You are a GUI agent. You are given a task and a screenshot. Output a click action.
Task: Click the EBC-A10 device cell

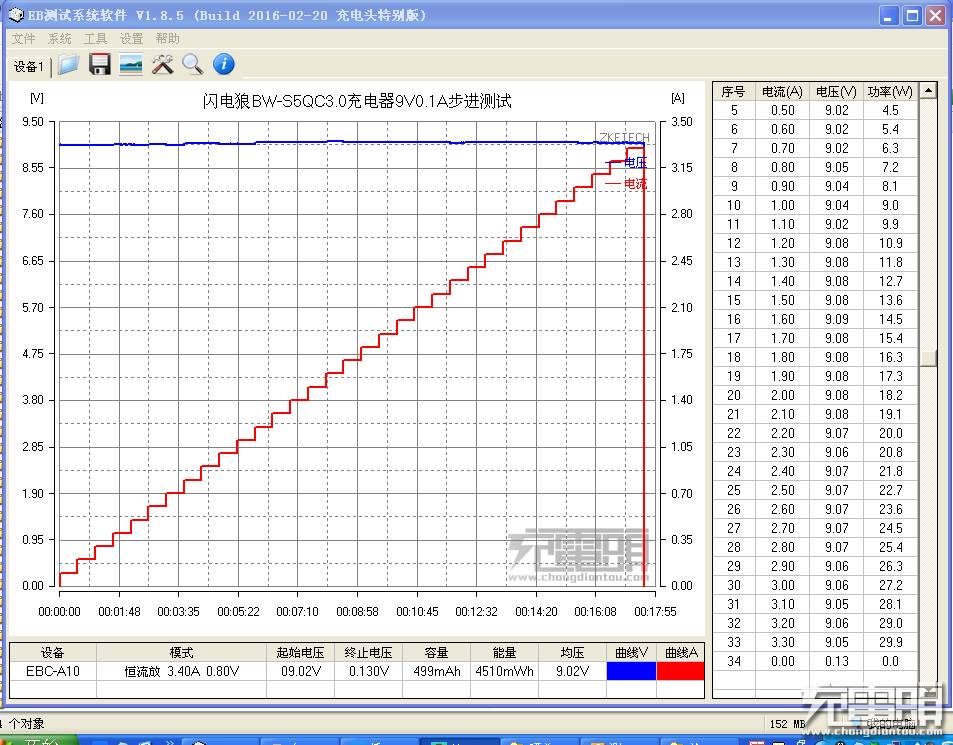tap(53, 671)
